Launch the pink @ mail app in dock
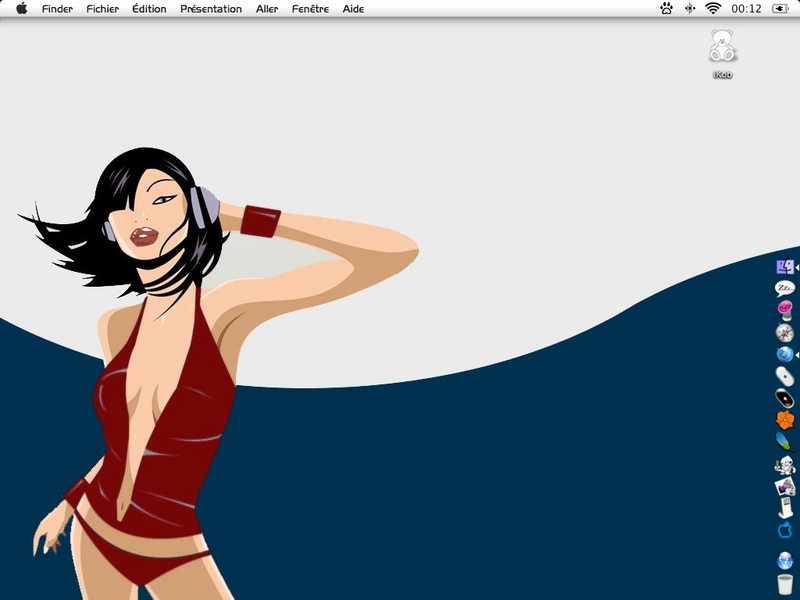The height and width of the screenshot is (600, 800). pyautogui.click(x=785, y=310)
